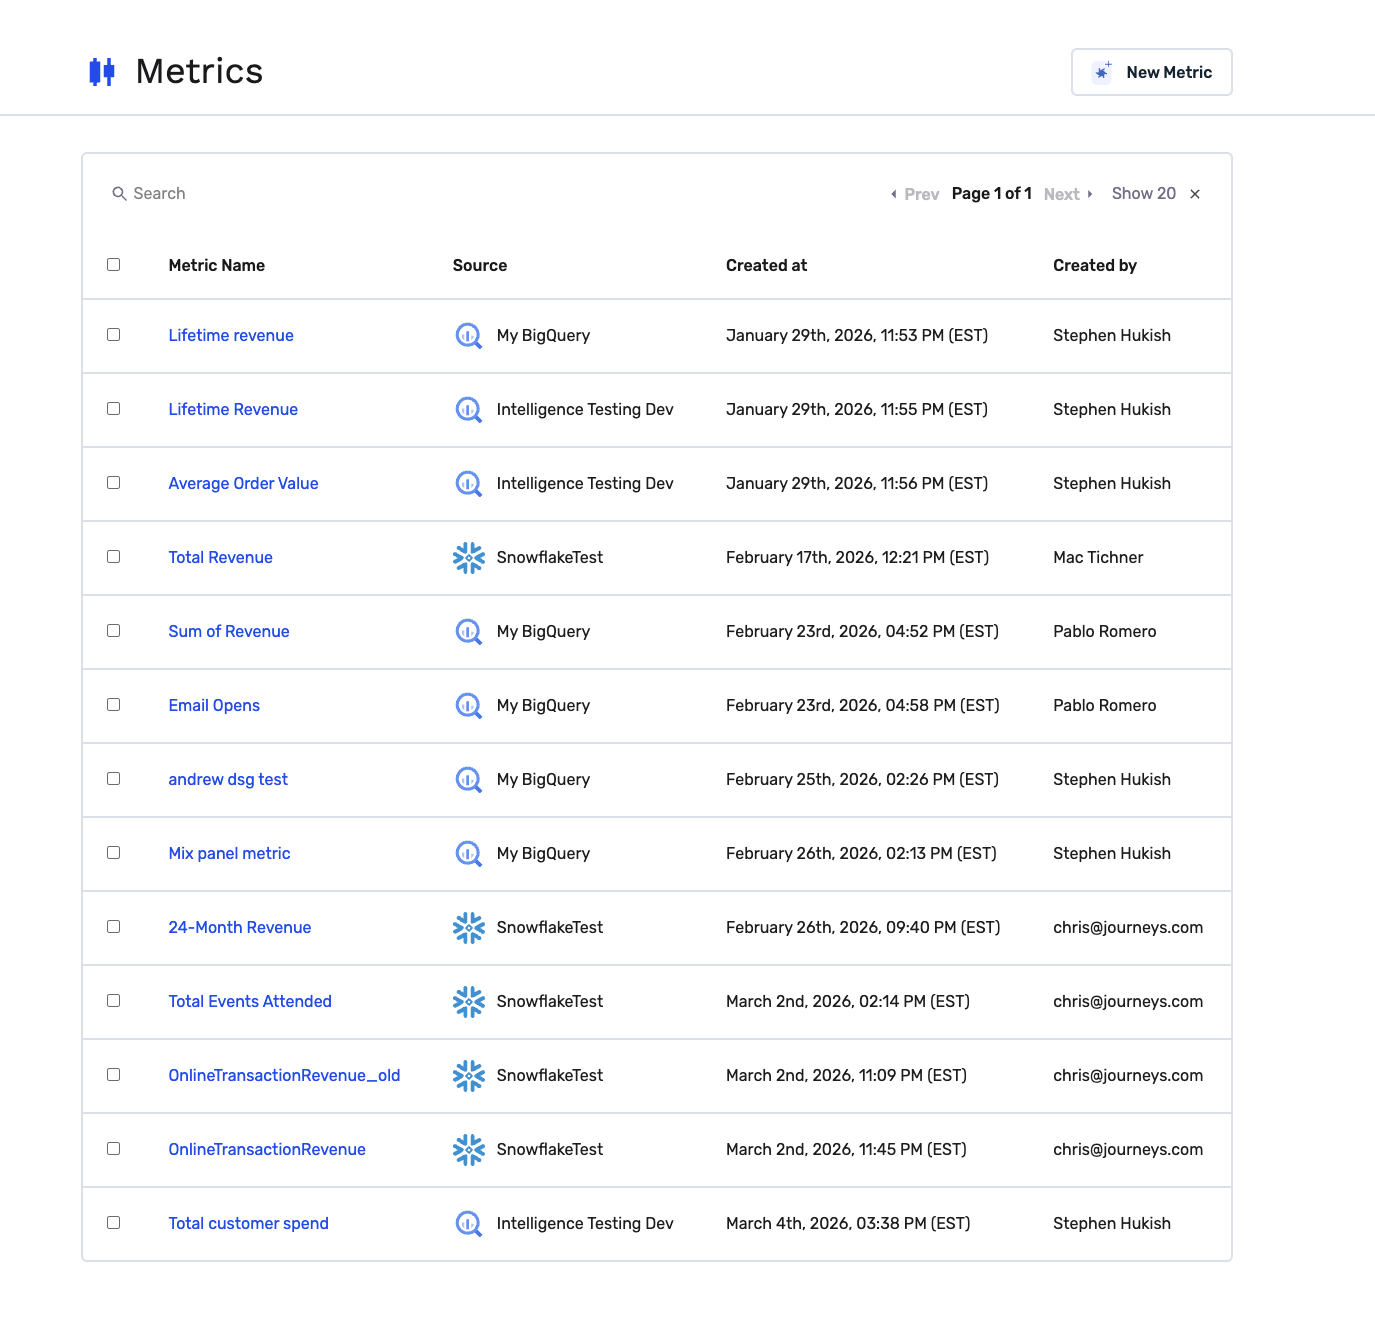Click BigQuery icon in Total customer spend row
The image size is (1375, 1336).
pos(469,1223)
